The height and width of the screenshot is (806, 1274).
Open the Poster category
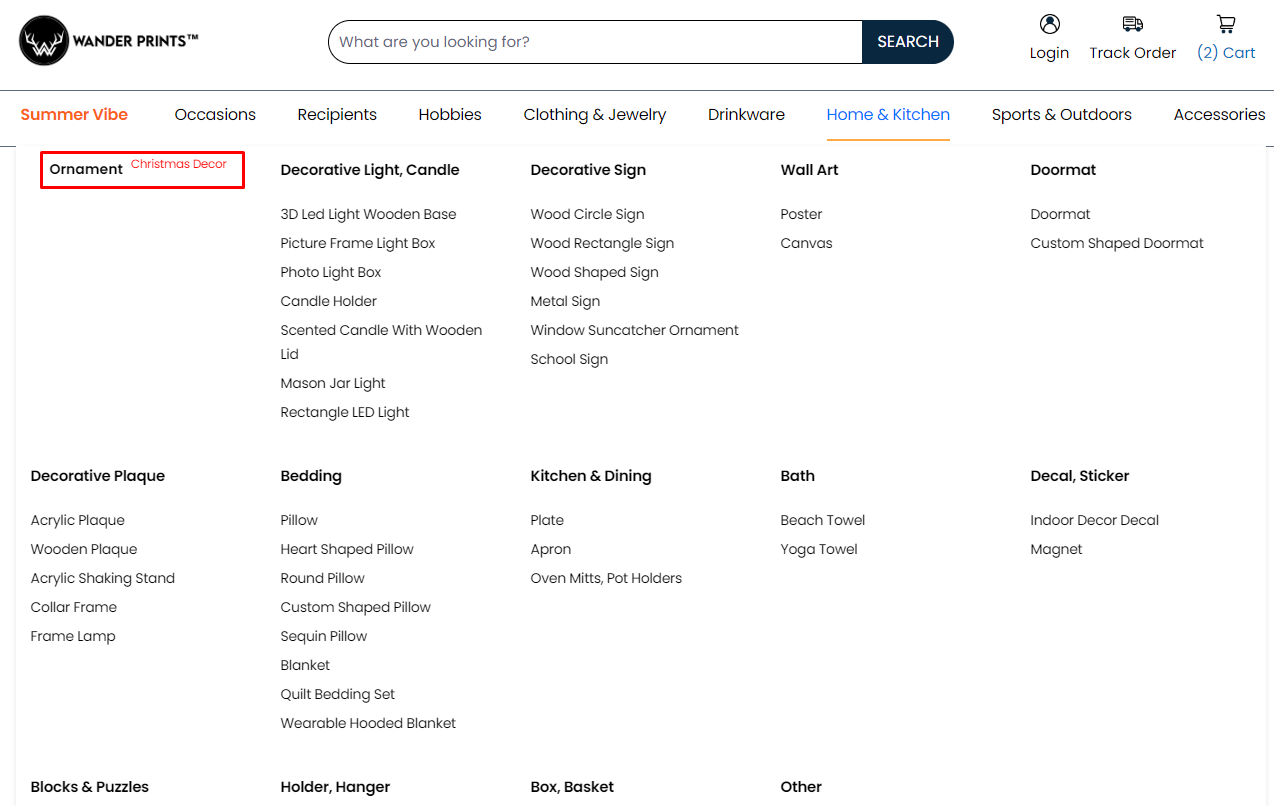(x=801, y=214)
